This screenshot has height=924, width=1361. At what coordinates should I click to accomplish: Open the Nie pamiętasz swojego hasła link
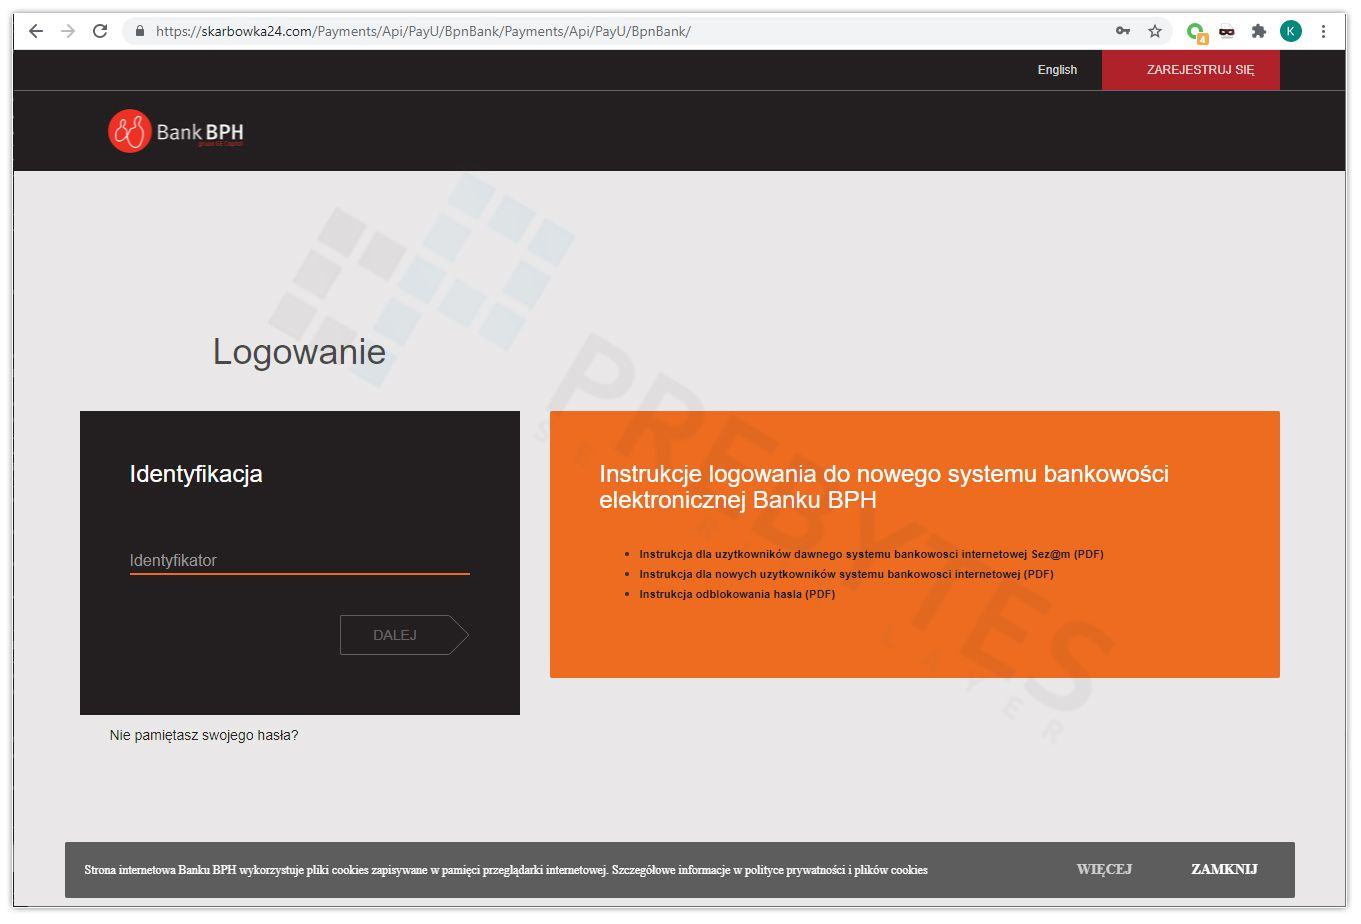click(x=204, y=735)
